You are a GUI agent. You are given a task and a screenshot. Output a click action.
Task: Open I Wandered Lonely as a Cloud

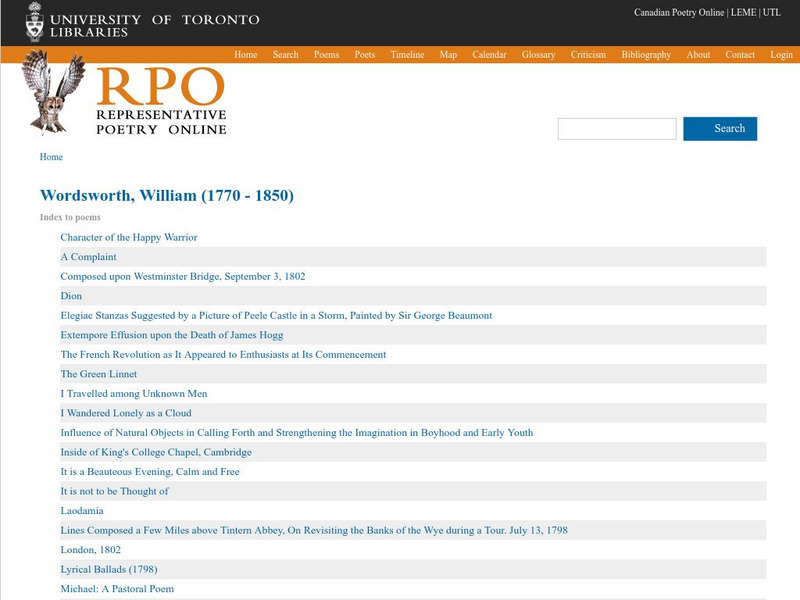(x=126, y=413)
